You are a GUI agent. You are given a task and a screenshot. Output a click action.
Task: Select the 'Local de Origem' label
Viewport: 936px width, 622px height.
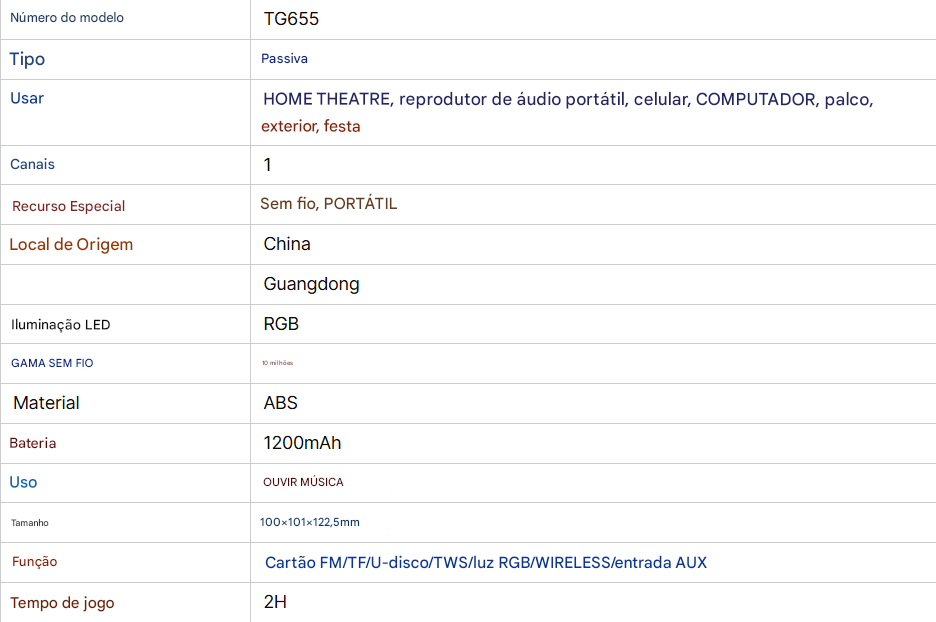click(71, 245)
